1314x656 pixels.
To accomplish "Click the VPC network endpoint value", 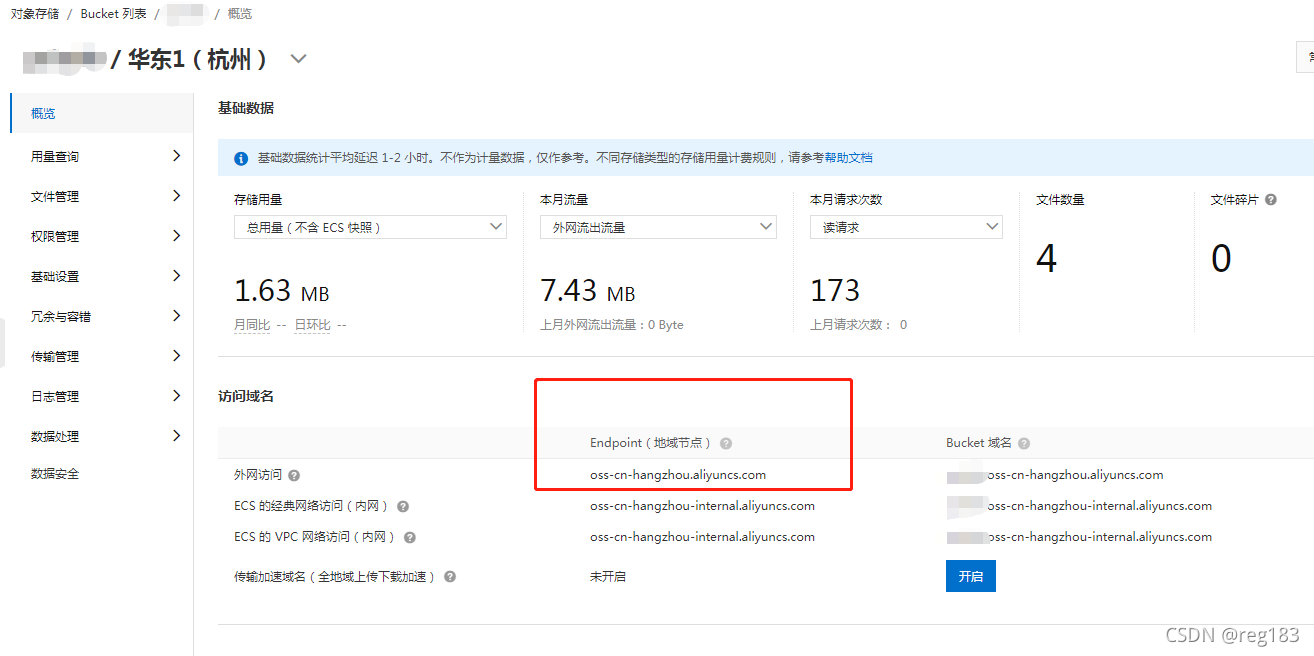I will click(702, 537).
